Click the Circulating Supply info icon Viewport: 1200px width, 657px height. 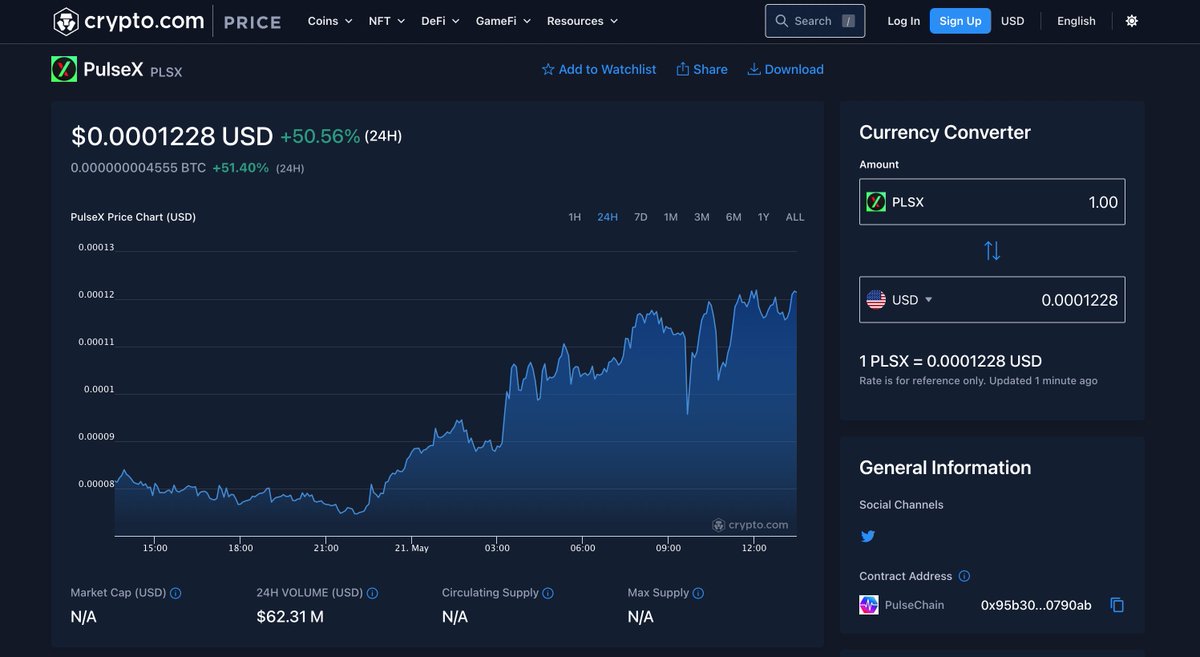coord(548,593)
